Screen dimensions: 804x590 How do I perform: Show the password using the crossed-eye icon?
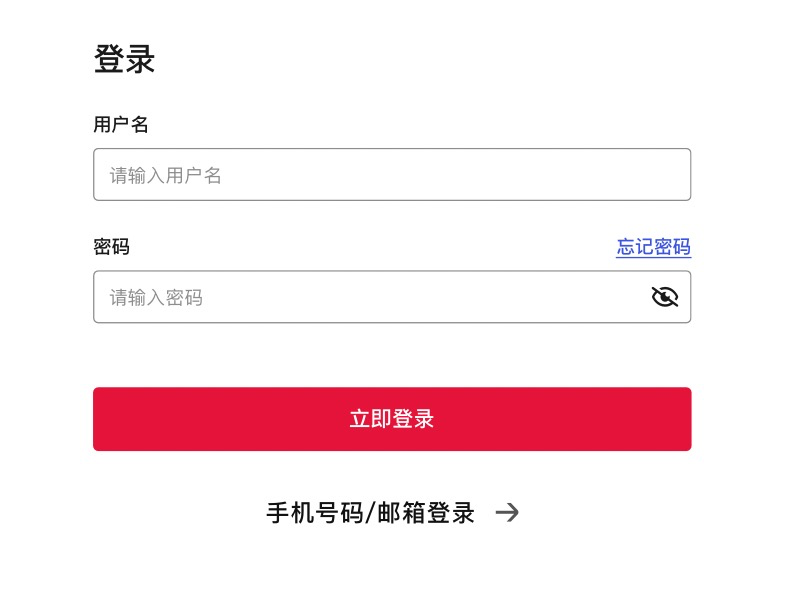[x=664, y=297]
